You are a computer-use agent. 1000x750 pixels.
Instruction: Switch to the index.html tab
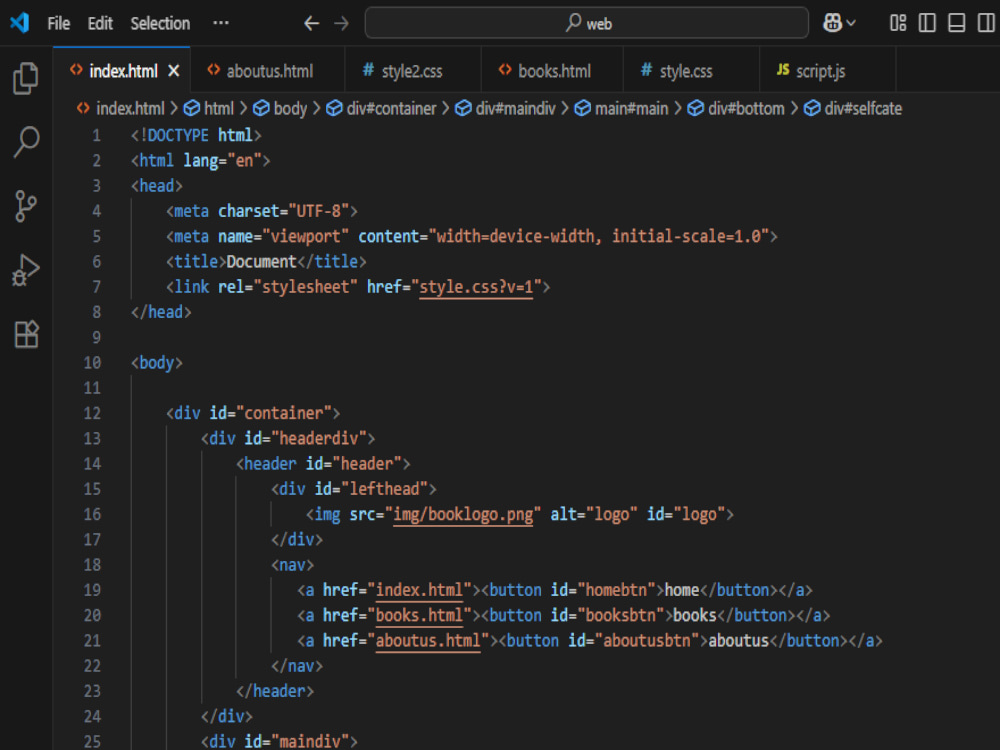click(122, 71)
